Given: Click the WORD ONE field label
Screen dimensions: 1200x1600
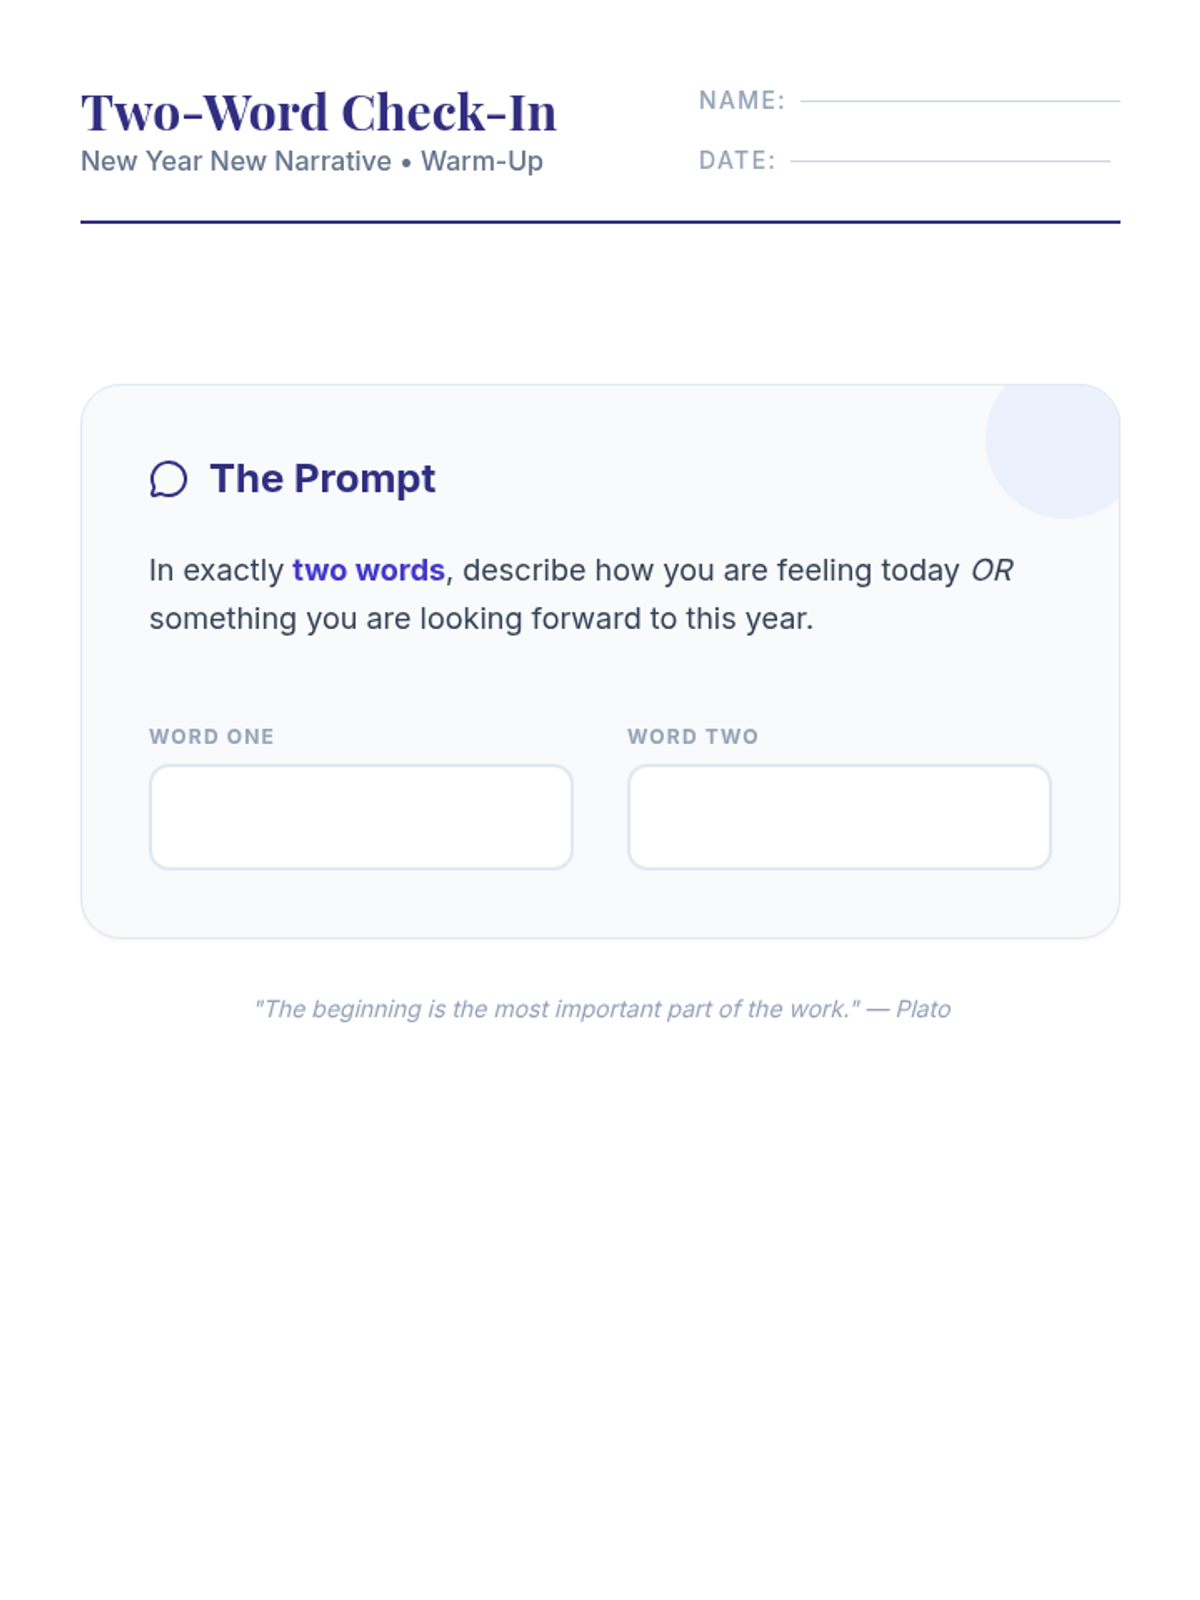Looking at the screenshot, I should (x=211, y=737).
